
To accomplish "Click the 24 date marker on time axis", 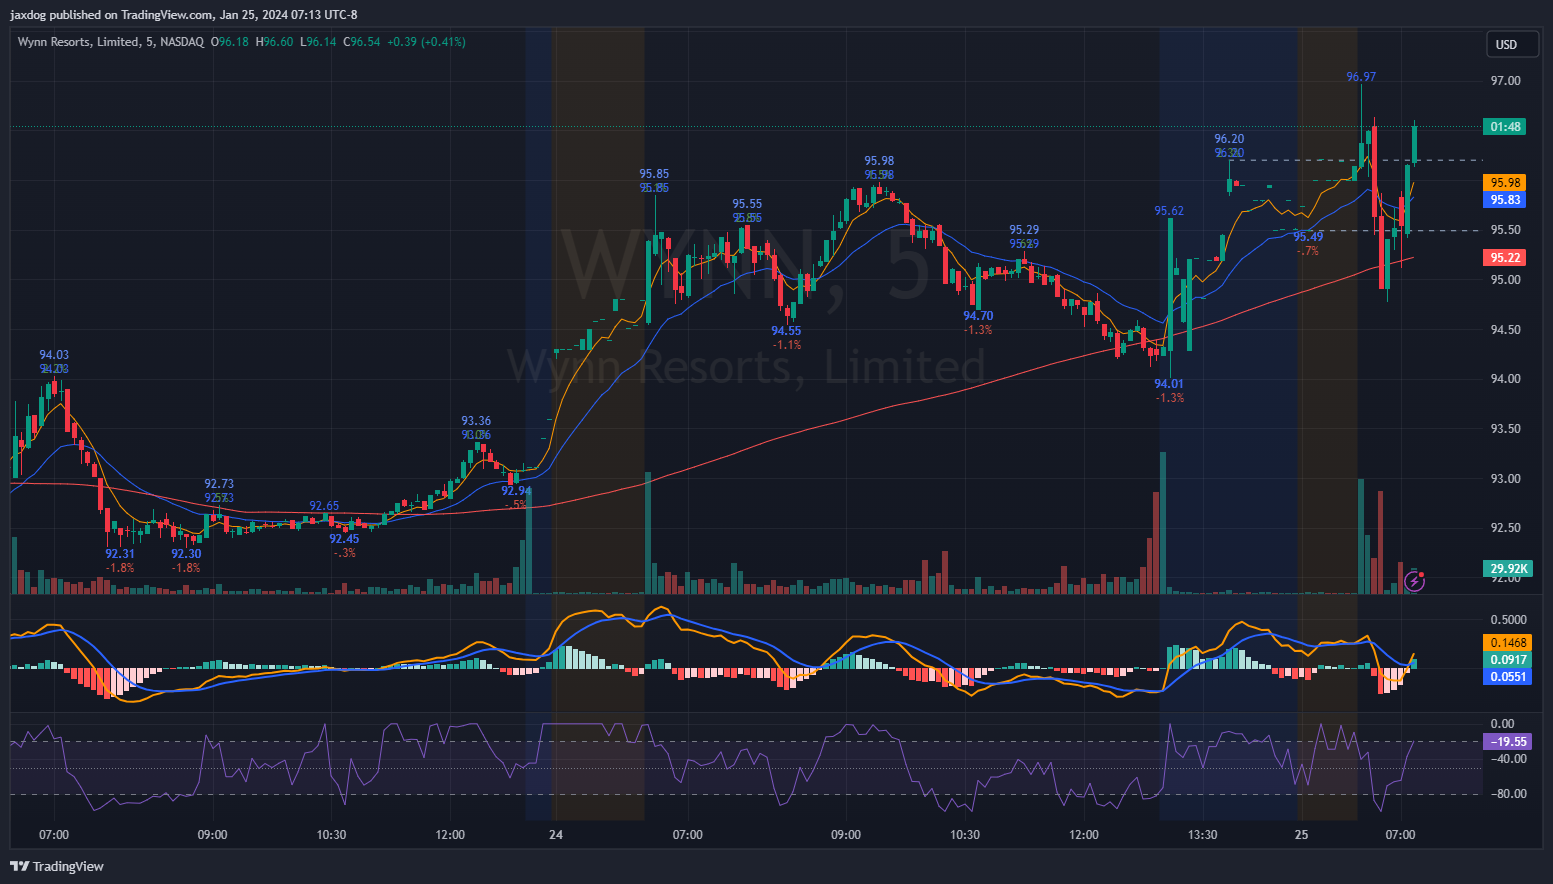I will 556,835.
